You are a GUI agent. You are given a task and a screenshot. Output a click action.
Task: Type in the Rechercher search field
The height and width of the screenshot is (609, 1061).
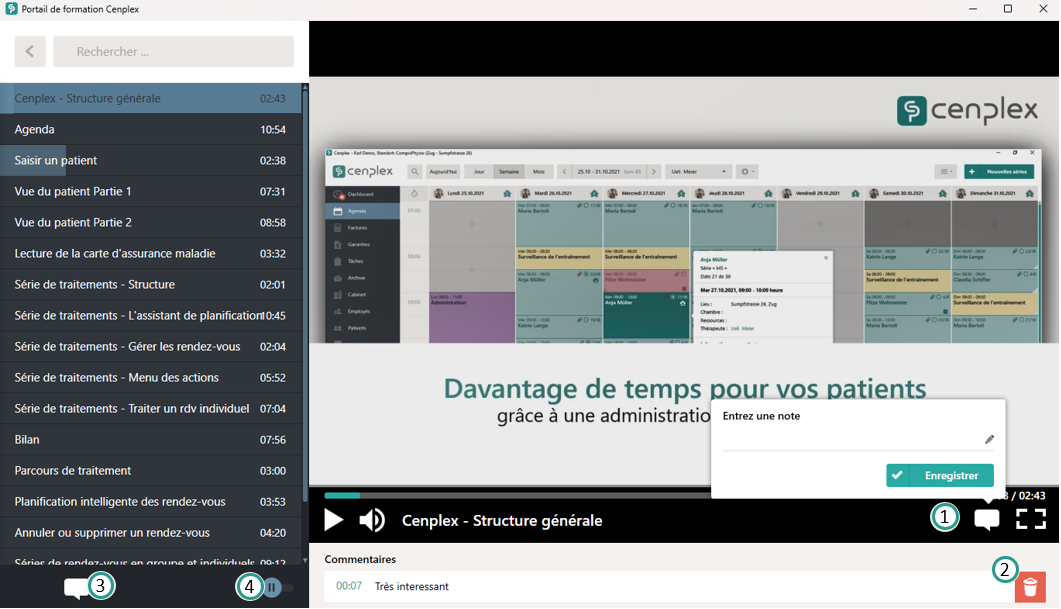[173, 52]
